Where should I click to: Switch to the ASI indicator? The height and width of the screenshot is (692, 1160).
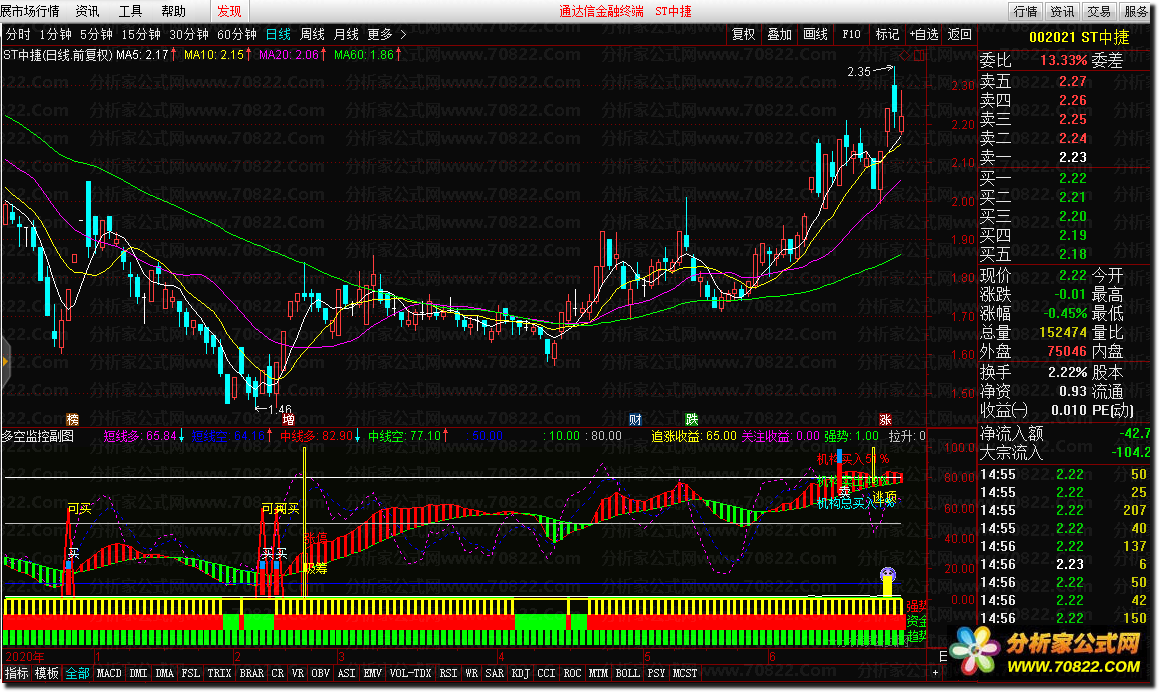tap(346, 673)
